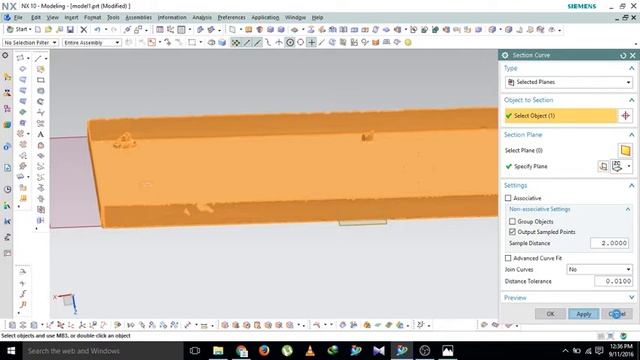The height and width of the screenshot is (360, 640).
Task: Open the Preferences menu
Action: click(x=231, y=18)
